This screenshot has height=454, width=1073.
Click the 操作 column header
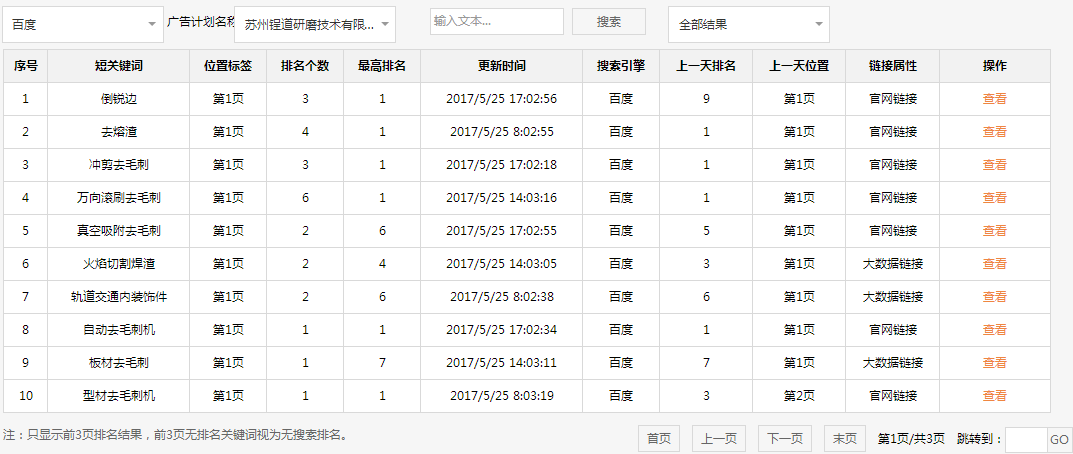click(x=994, y=66)
